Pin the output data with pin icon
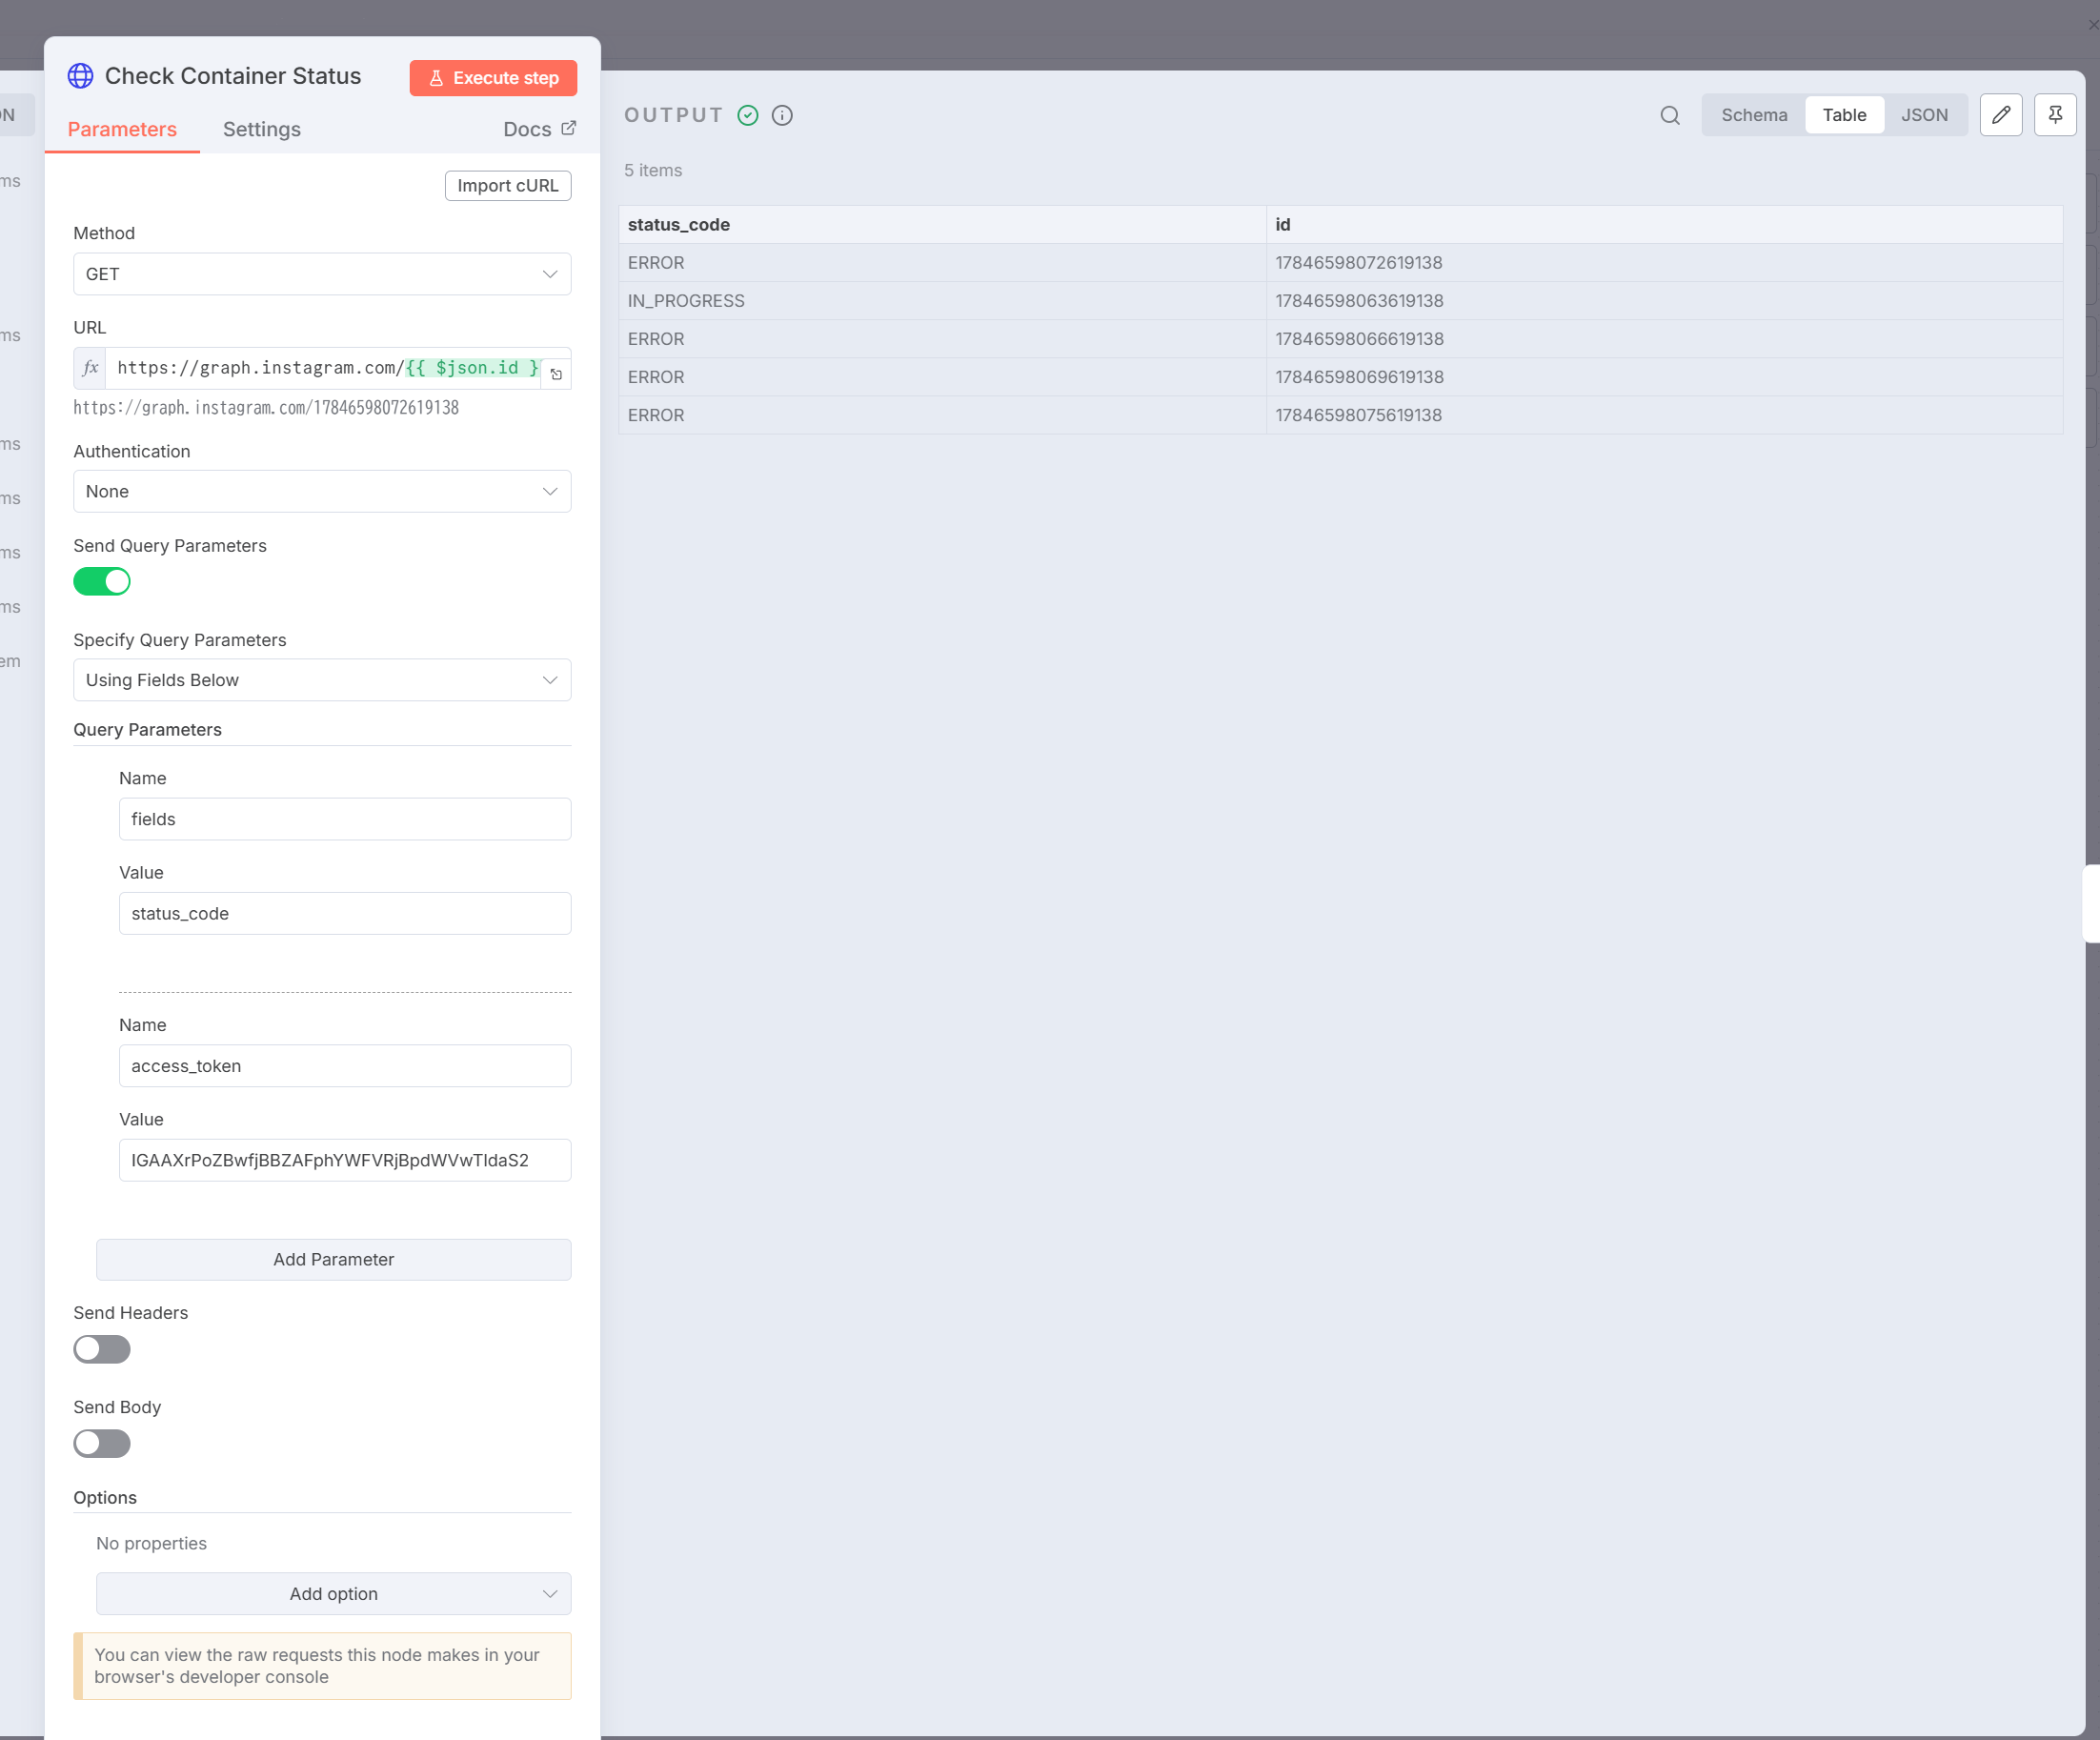The image size is (2100, 1740). pyautogui.click(x=2054, y=115)
